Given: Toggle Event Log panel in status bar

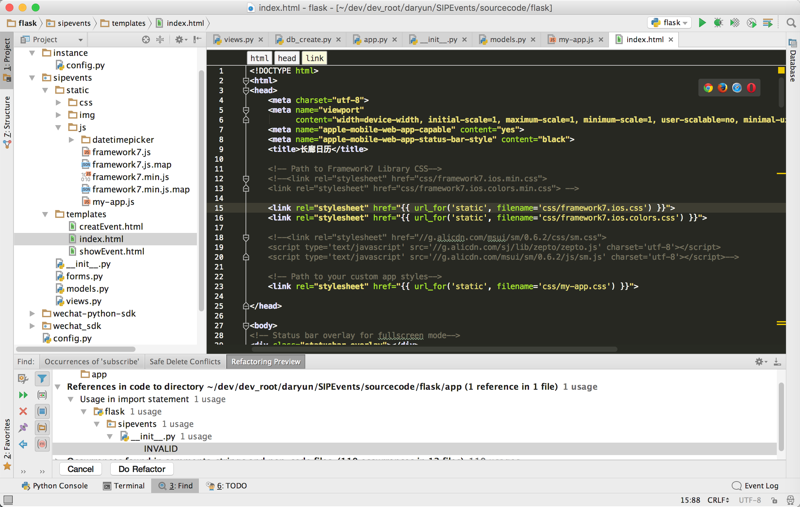Looking at the screenshot, I should click(754, 486).
